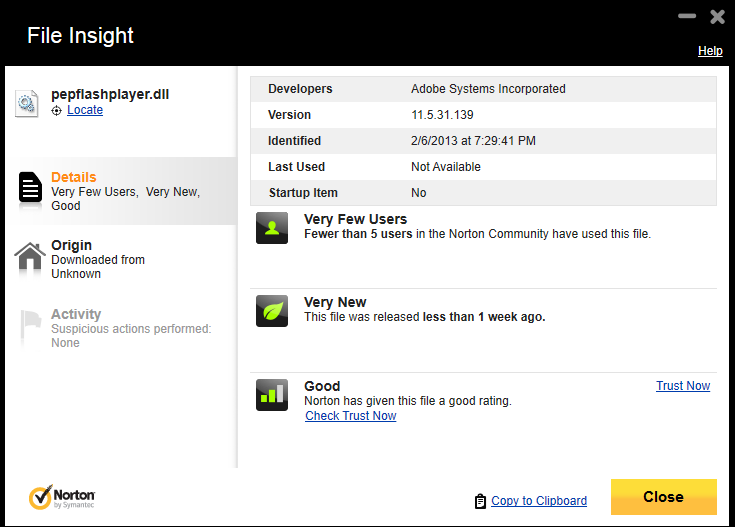Click the Norton by Symantec logo
The image size is (735, 527).
[62, 497]
